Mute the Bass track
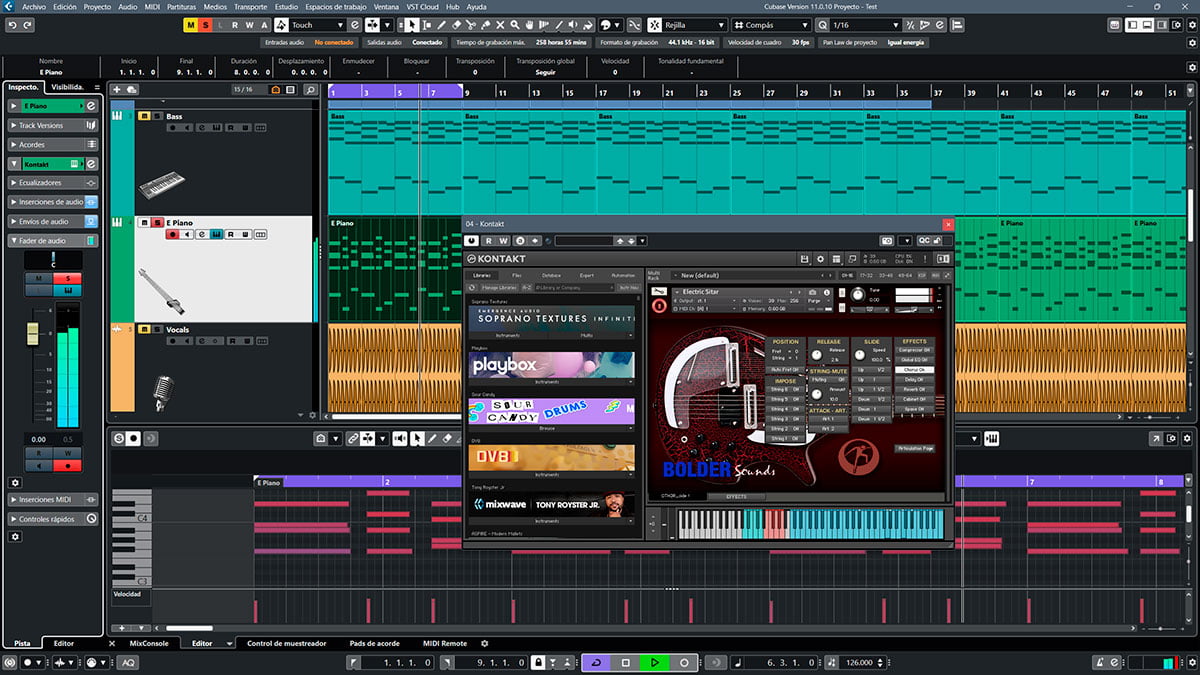This screenshot has width=1200, height=675. point(144,117)
